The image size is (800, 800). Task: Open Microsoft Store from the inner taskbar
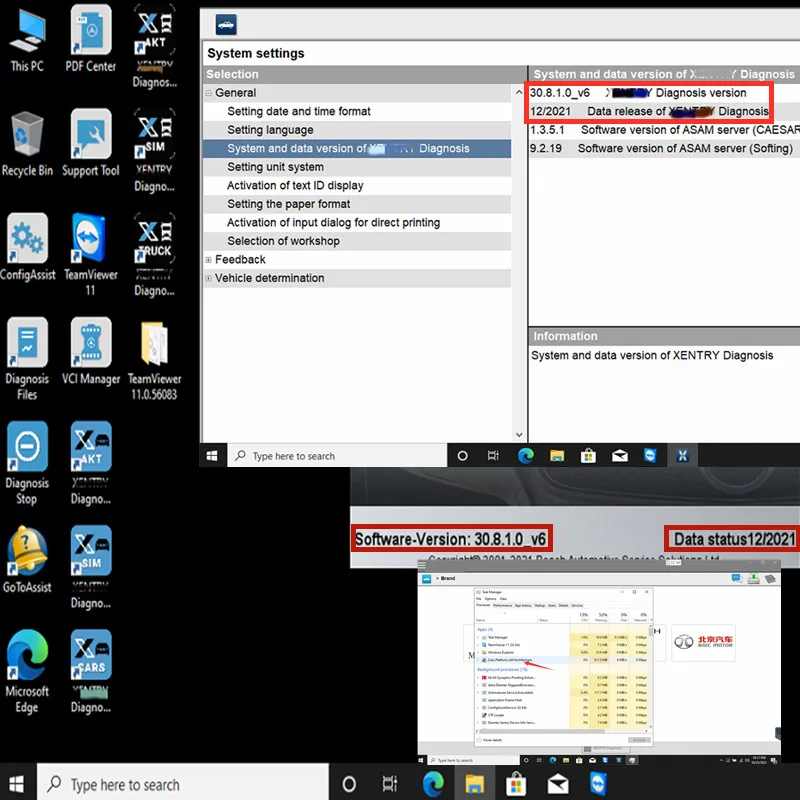coord(588,456)
